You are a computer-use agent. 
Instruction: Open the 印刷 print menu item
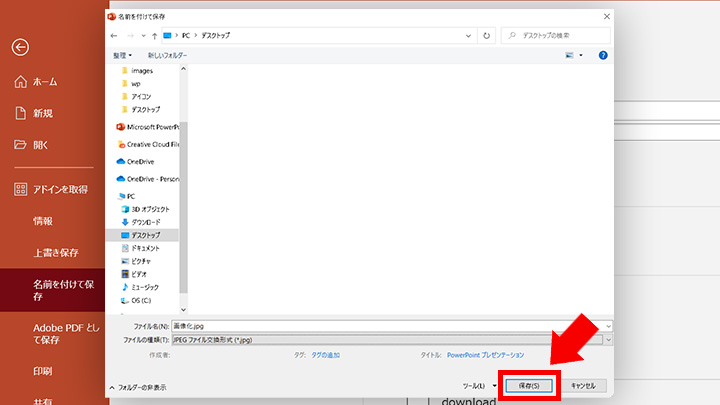(x=42, y=371)
